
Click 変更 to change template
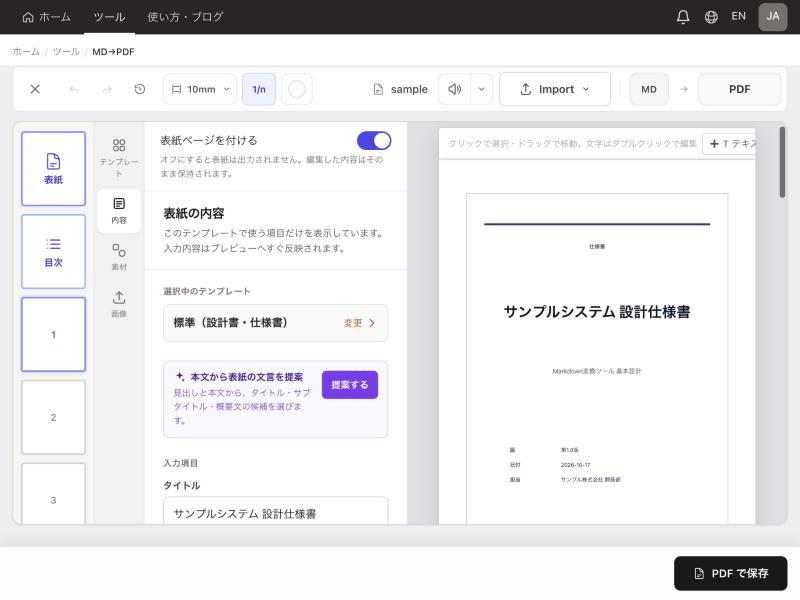pos(359,323)
